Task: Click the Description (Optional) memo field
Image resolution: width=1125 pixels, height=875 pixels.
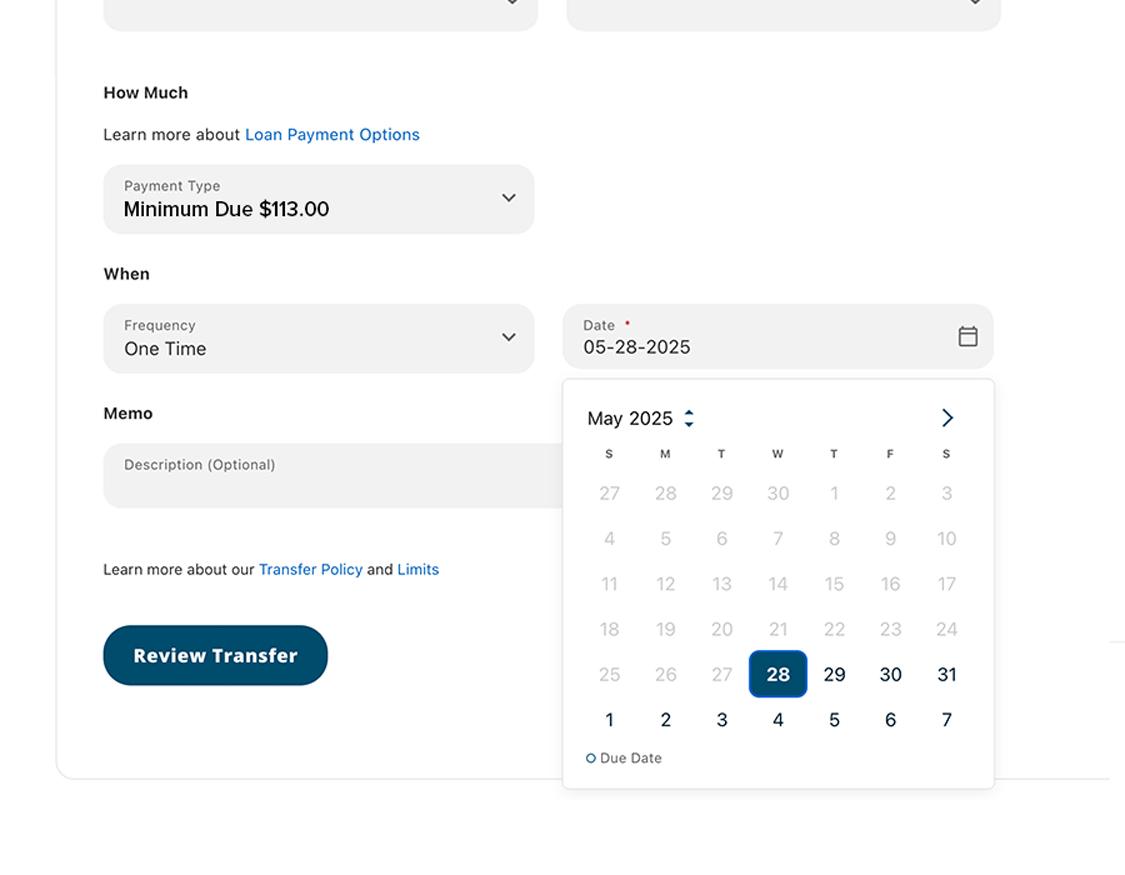Action: point(332,476)
